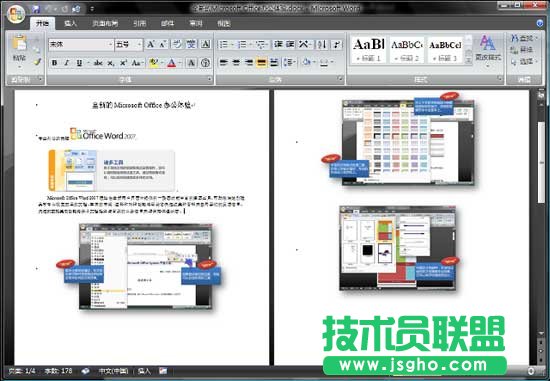Image resolution: width=550 pixels, height=381 pixels.
Task: Click the text highlight color button
Action: click(153, 63)
